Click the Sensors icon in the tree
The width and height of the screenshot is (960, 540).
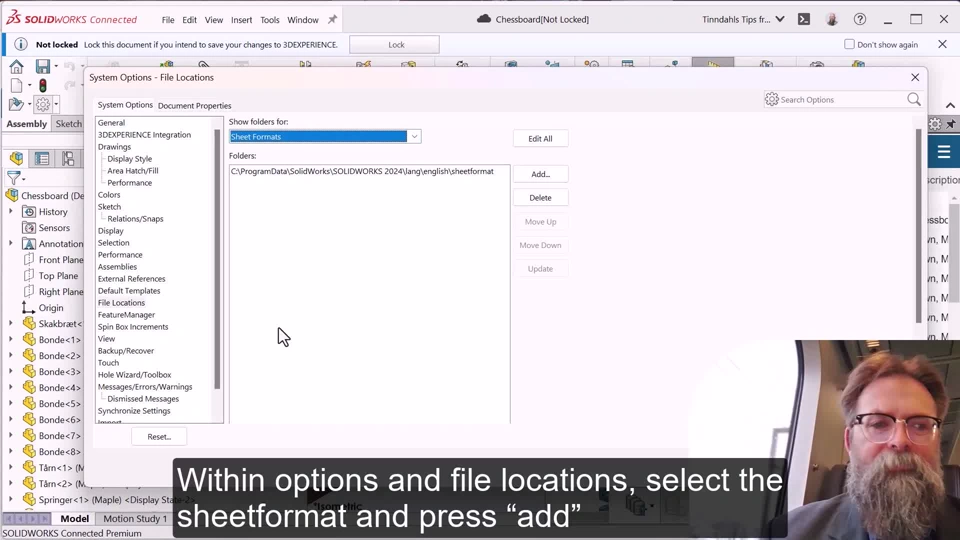click(29, 228)
